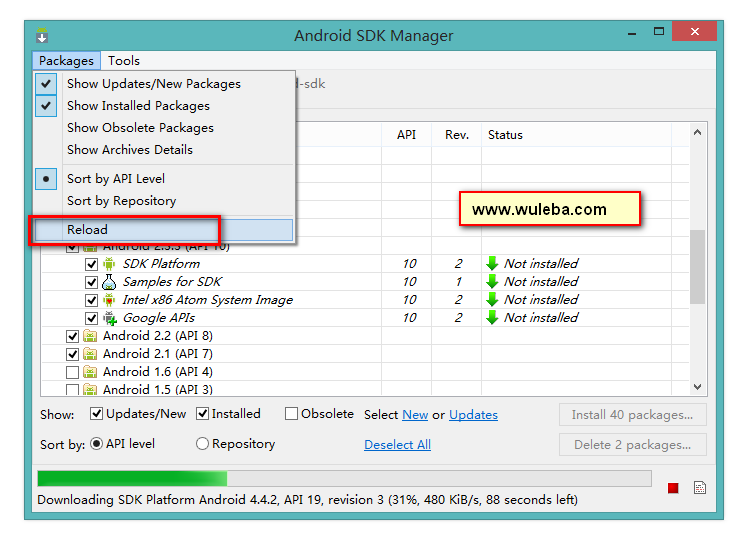
Task: Choose Show Obsolete Packages menu item
Action: (x=163, y=128)
